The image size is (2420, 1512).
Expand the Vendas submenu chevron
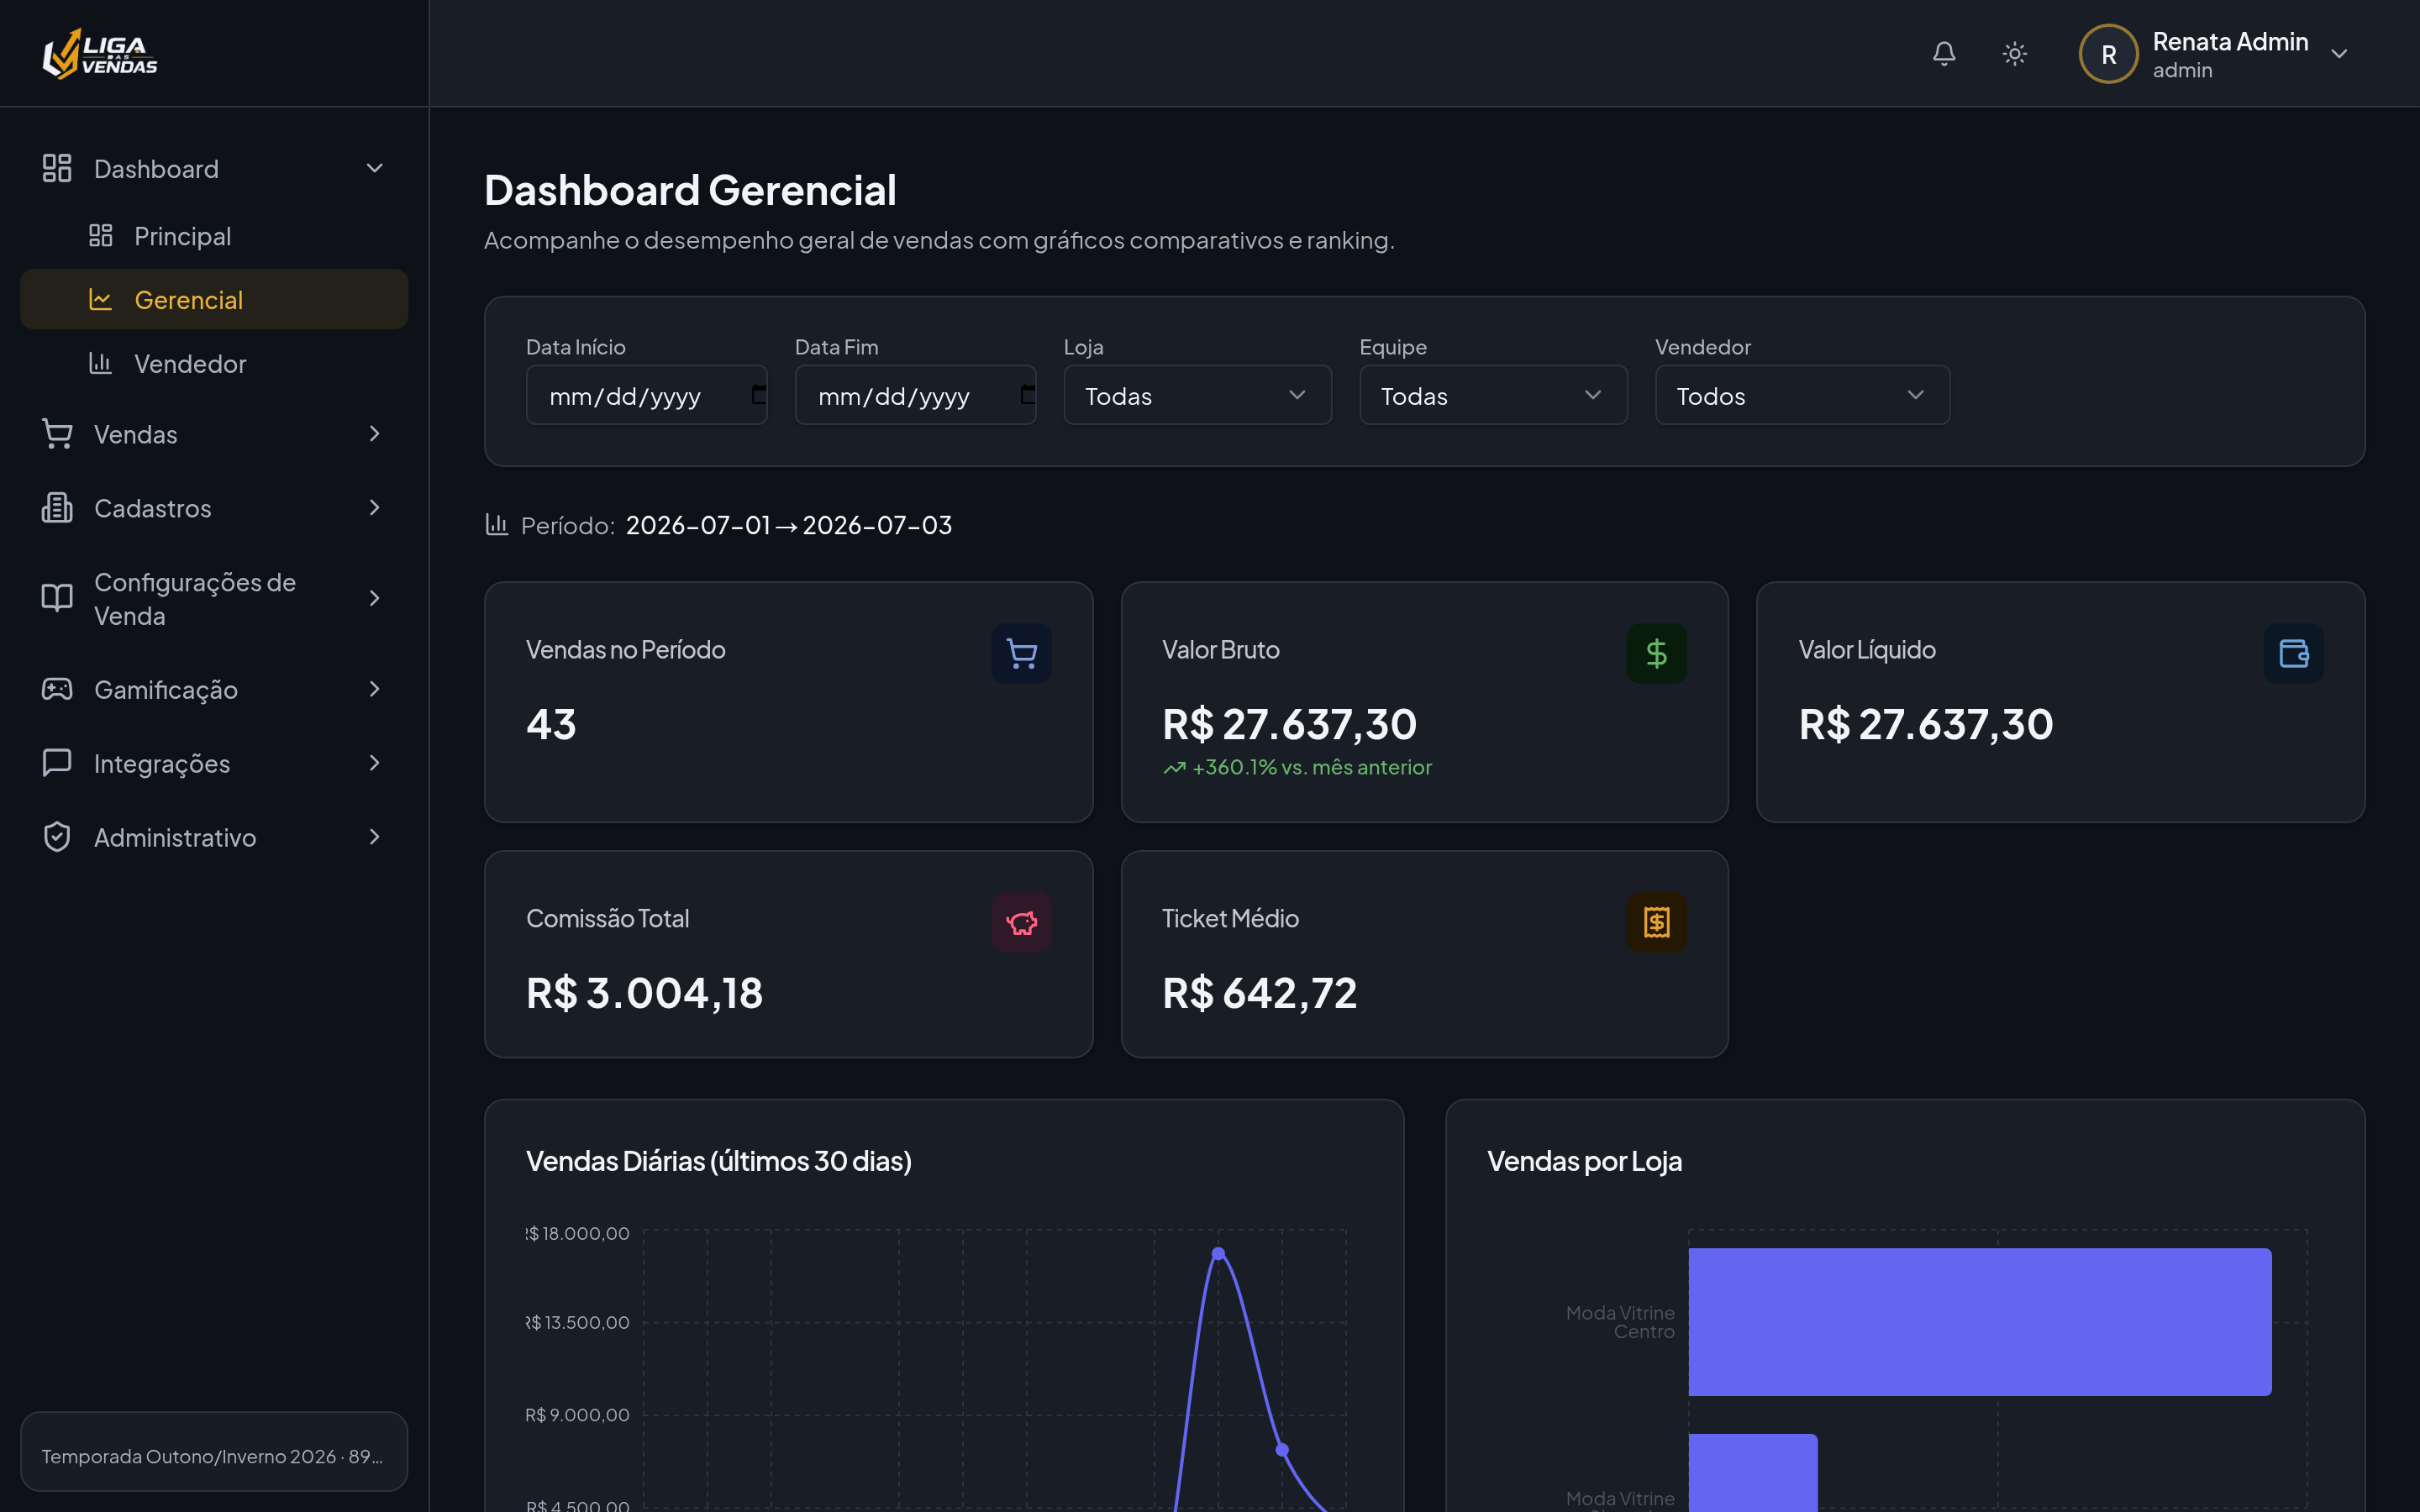pos(375,434)
